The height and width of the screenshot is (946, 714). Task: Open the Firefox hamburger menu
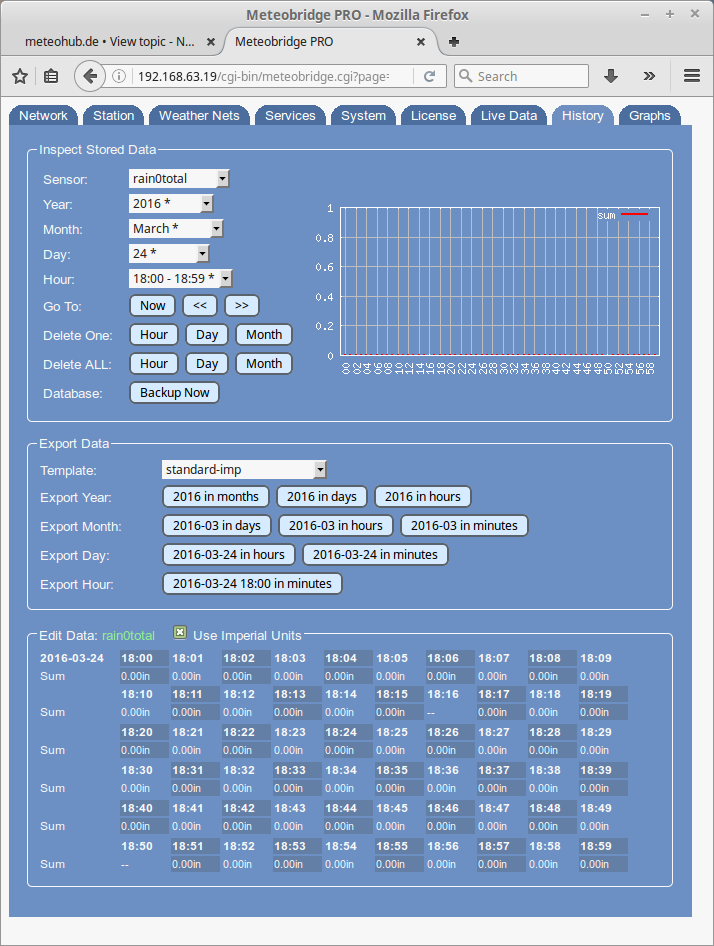[691, 76]
